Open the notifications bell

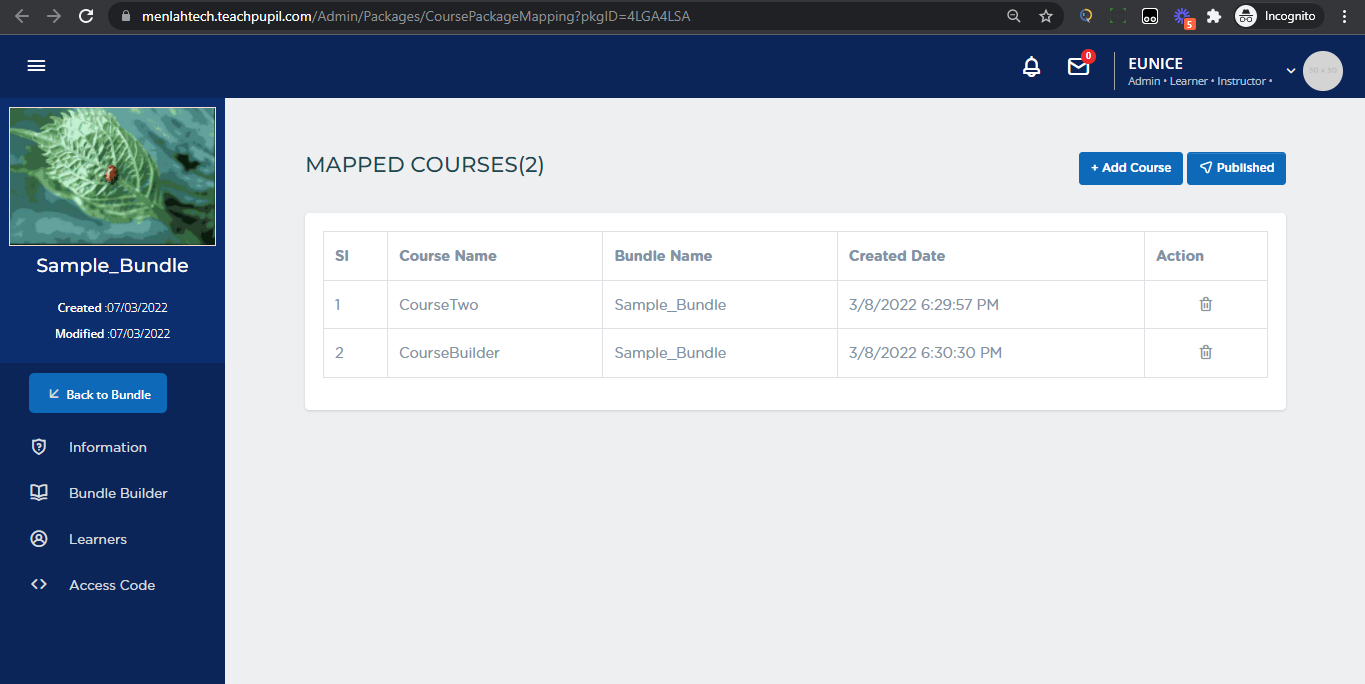[x=1031, y=67]
